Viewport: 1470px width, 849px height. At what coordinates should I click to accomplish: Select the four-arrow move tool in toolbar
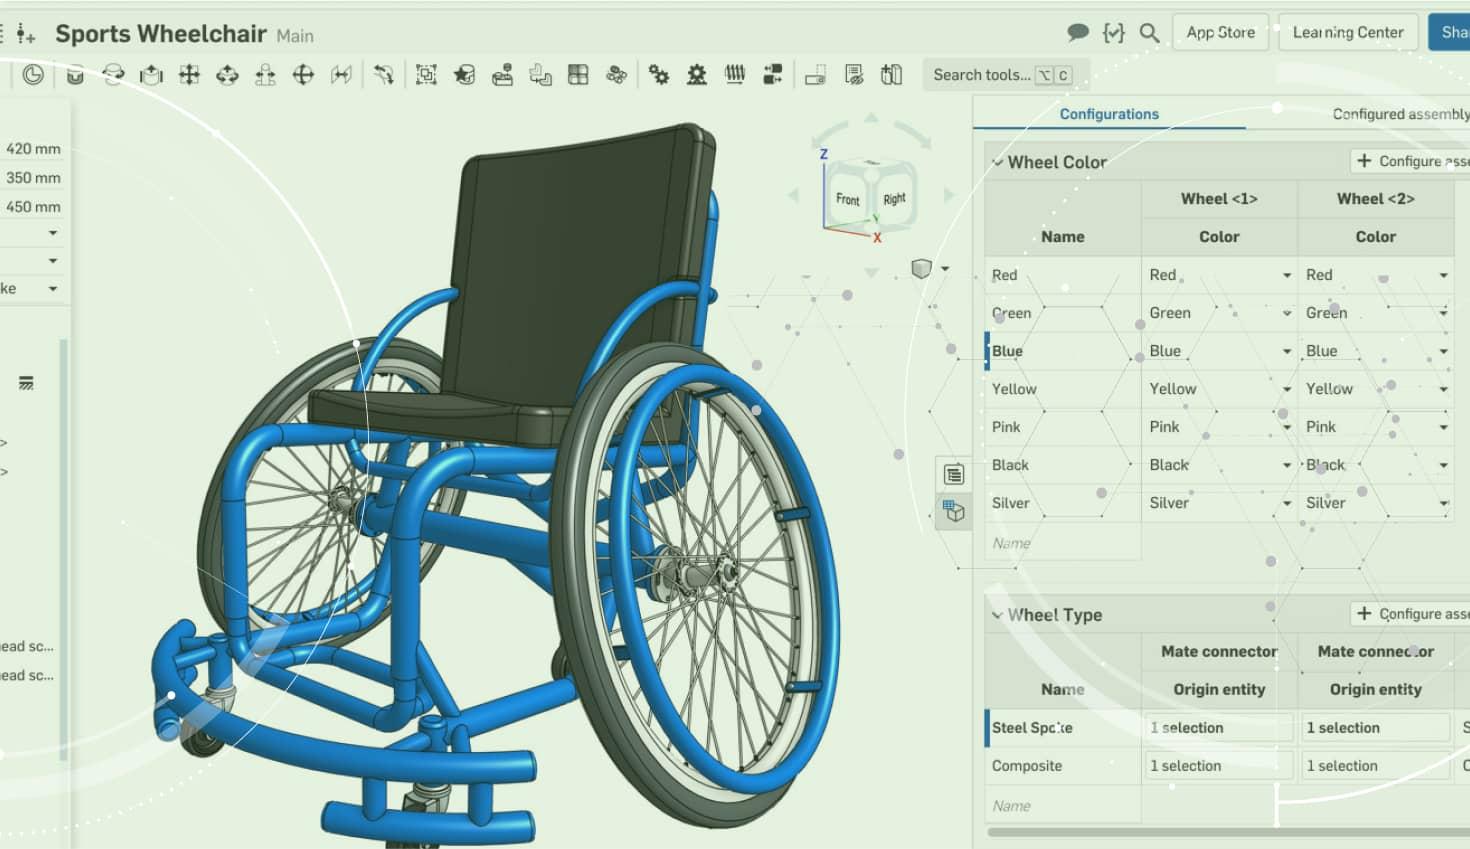[189, 75]
